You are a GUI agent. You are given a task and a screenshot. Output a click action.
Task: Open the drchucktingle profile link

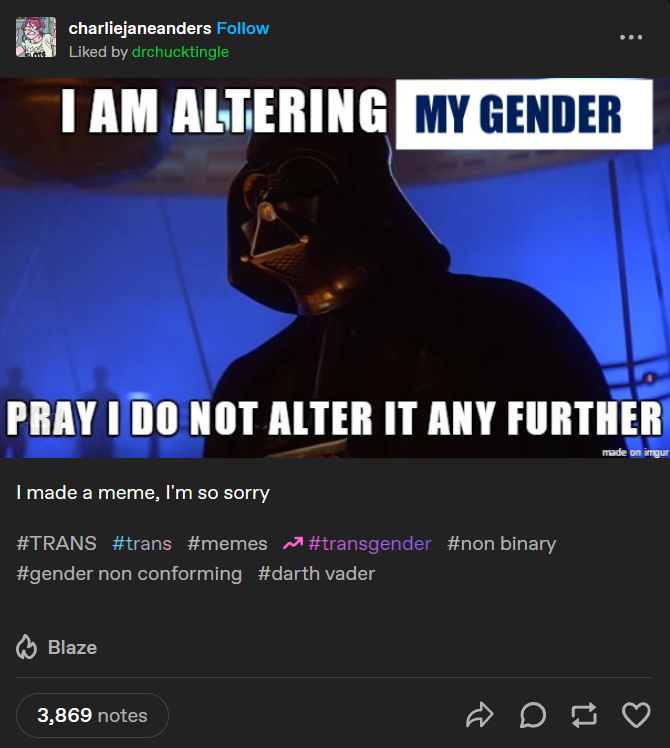point(180,52)
